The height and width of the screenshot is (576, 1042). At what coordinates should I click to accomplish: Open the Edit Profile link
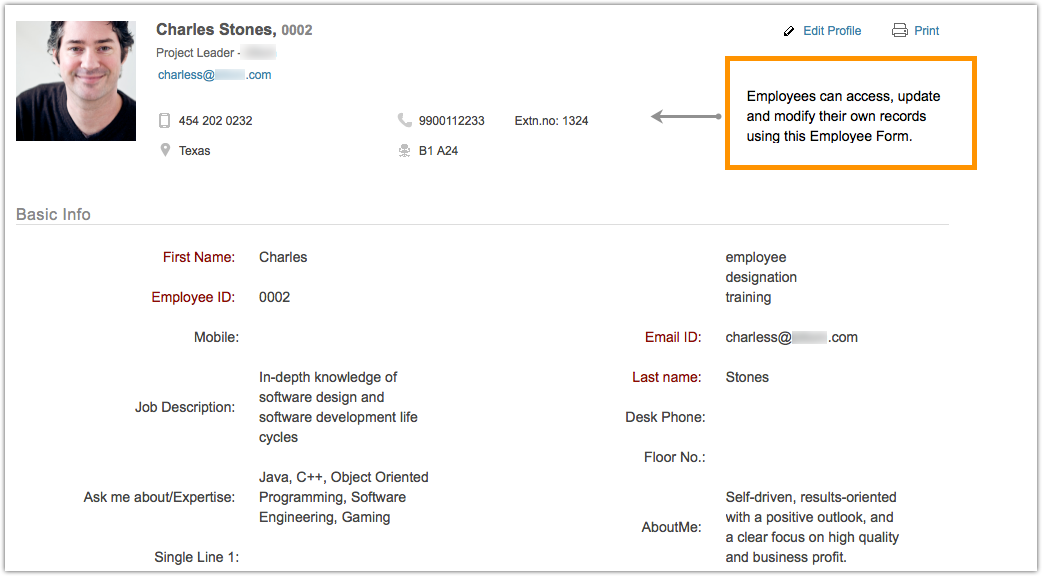coord(831,31)
